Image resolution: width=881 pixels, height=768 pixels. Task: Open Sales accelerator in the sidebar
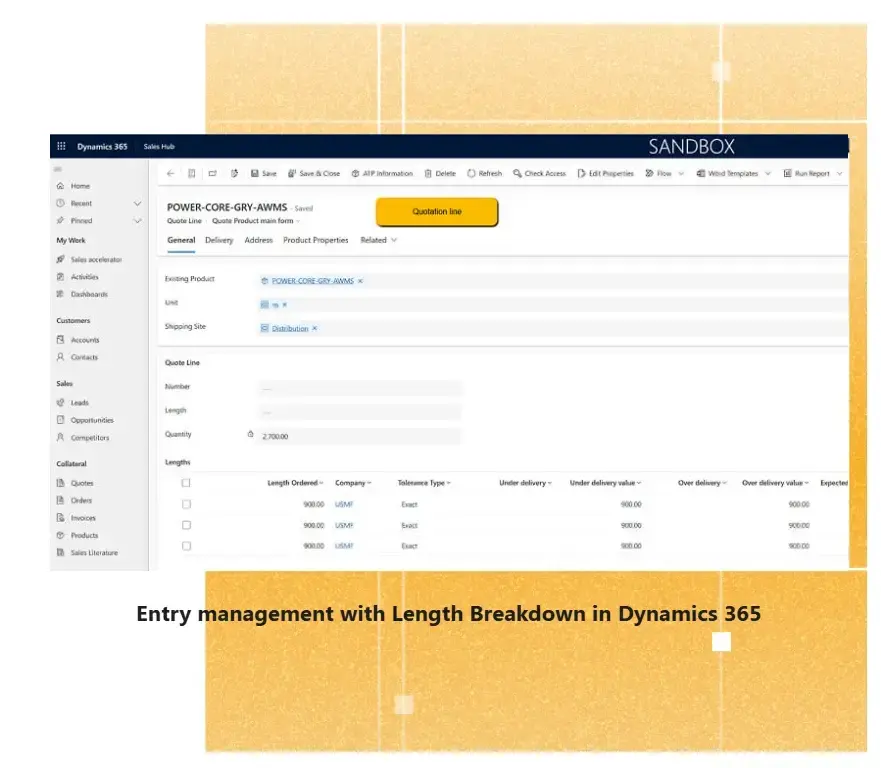tap(95, 259)
